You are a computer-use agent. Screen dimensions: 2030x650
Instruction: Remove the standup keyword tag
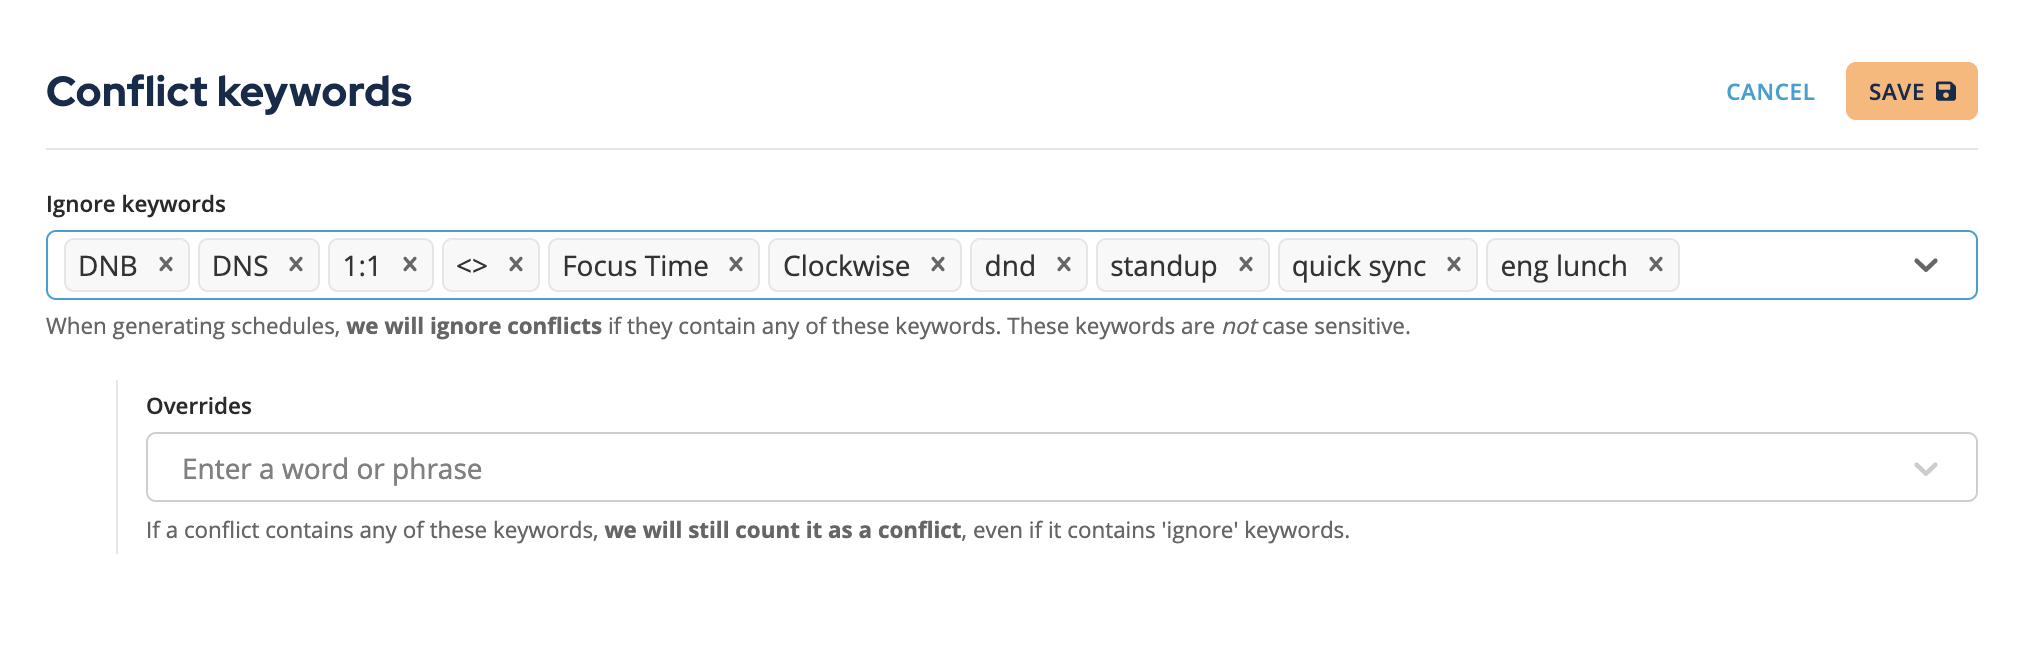(x=1246, y=265)
